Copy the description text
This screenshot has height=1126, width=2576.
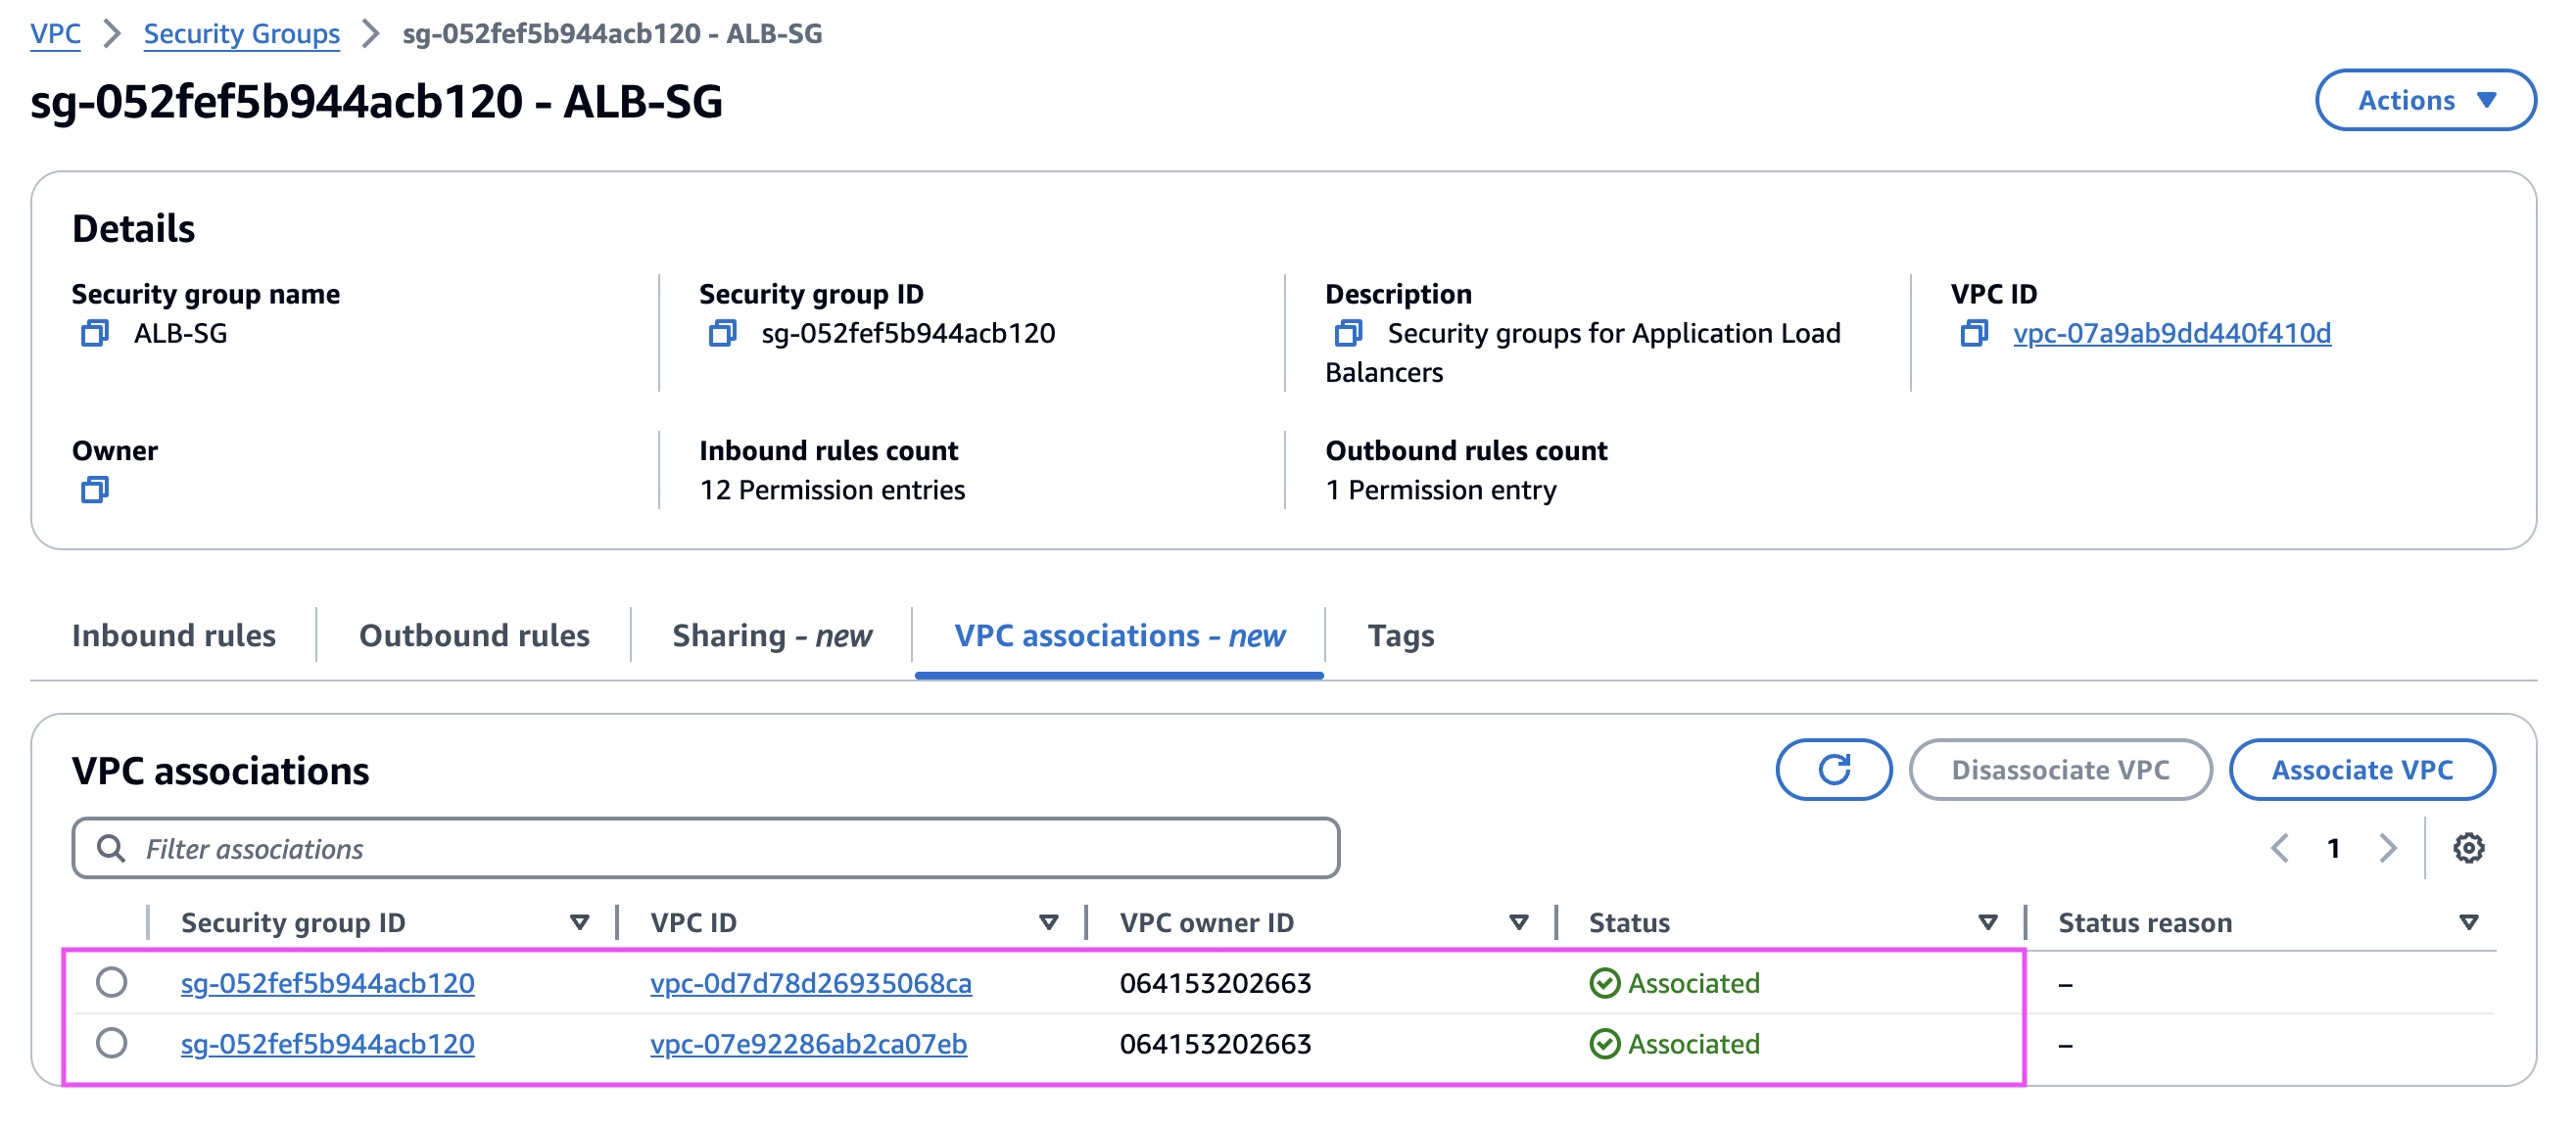pyautogui.click(x=1348, y=333)
